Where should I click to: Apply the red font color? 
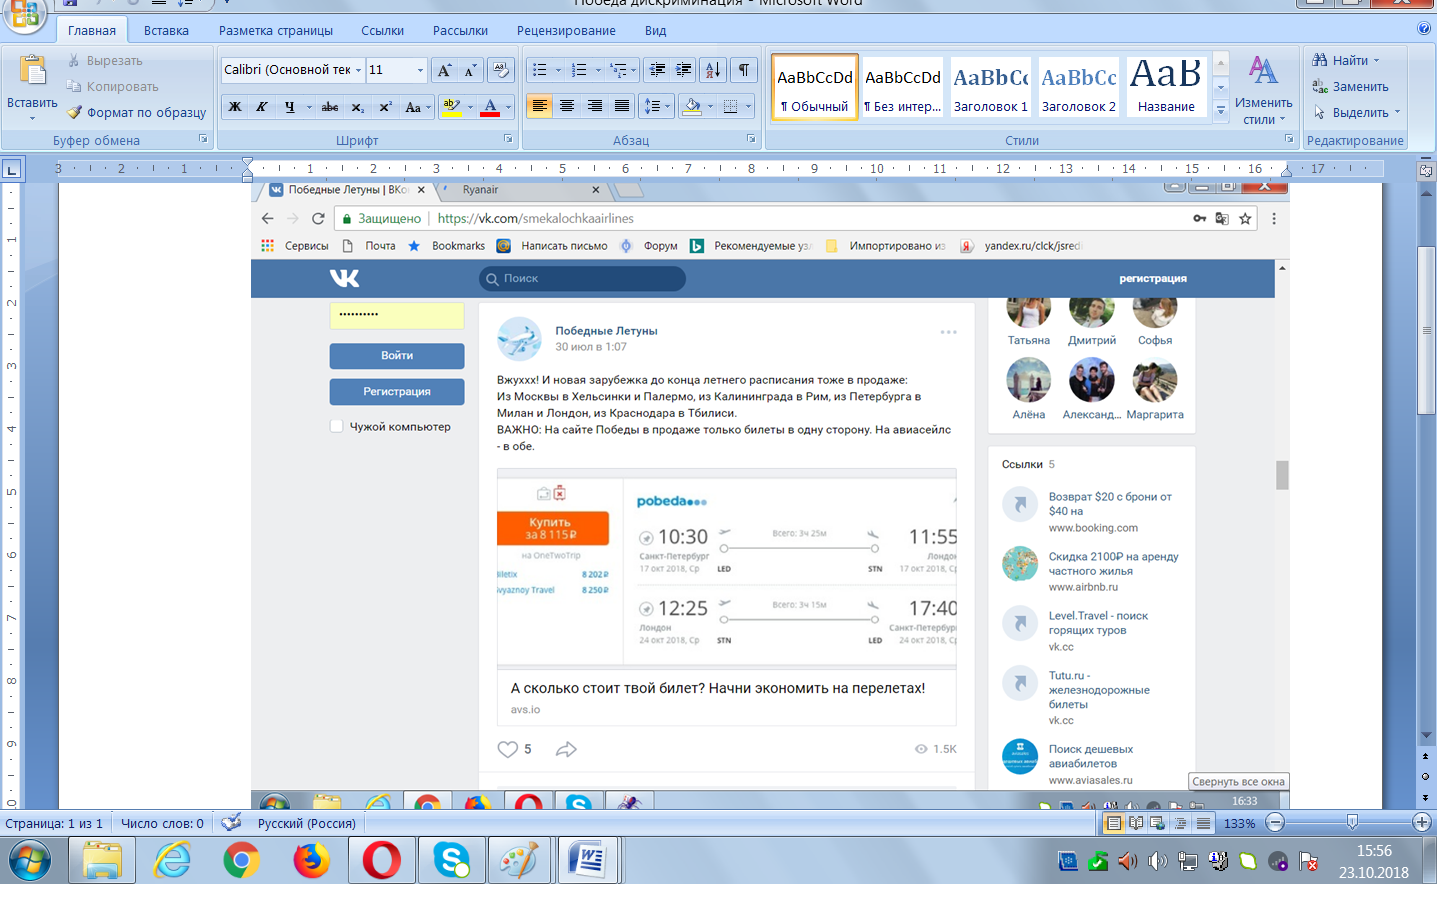click(490, 107)
